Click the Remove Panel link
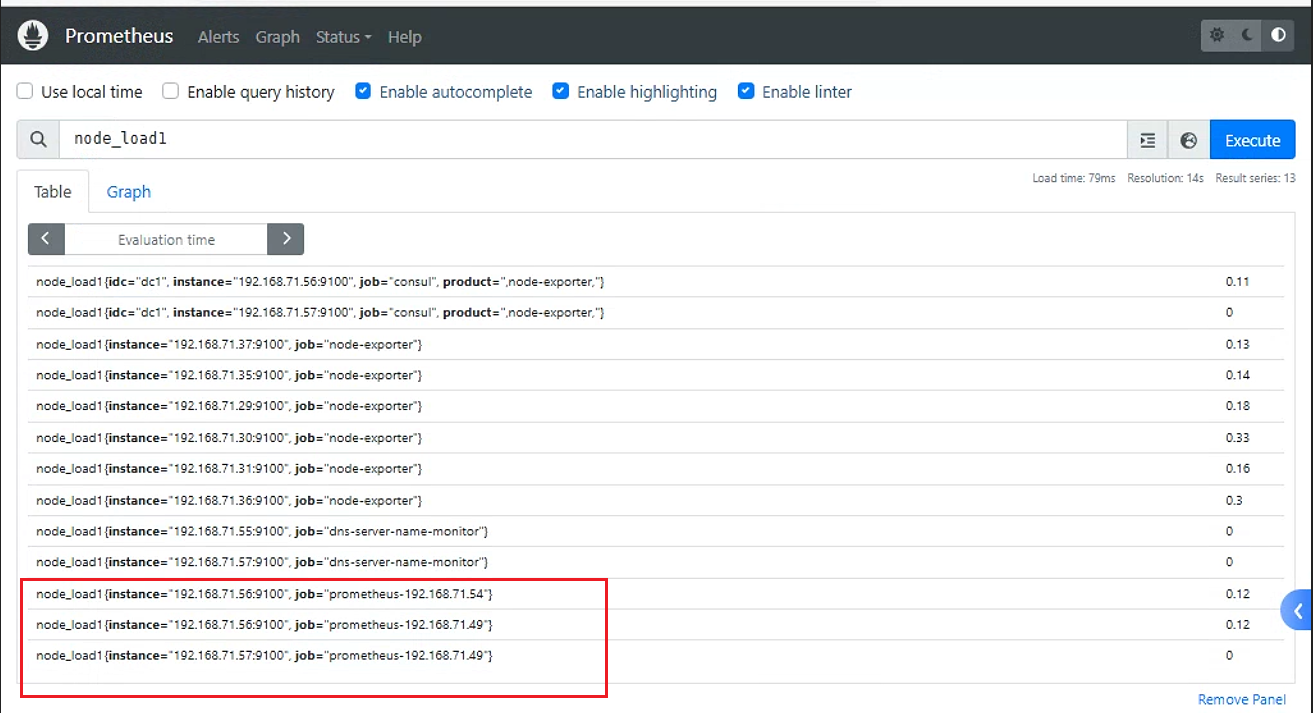Image resolution: width=1313 pixels, height=713 pixels. click(1242, 699)
